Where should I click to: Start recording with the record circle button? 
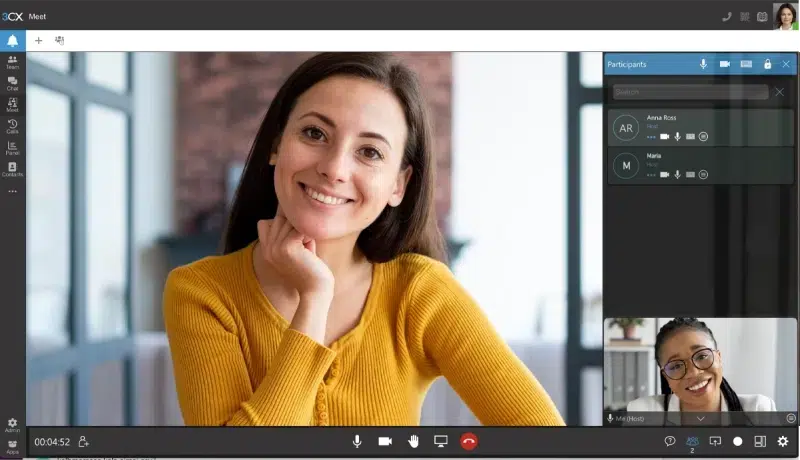[738, 441]
